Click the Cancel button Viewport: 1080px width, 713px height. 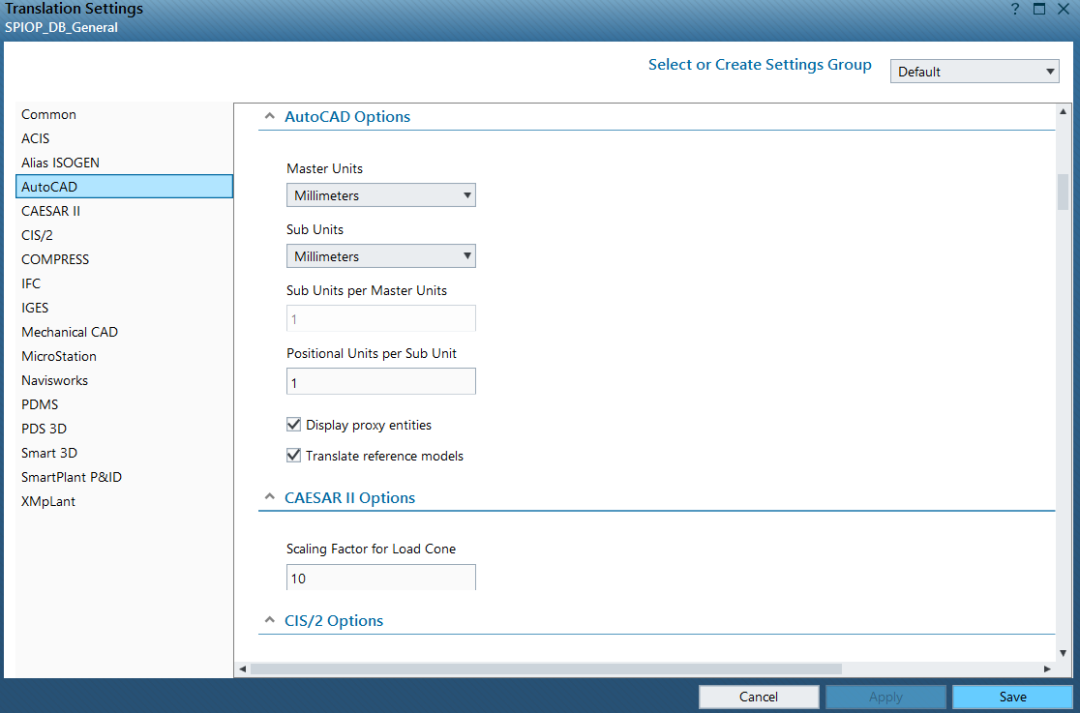pyautogui.click(x=758, y=696)
